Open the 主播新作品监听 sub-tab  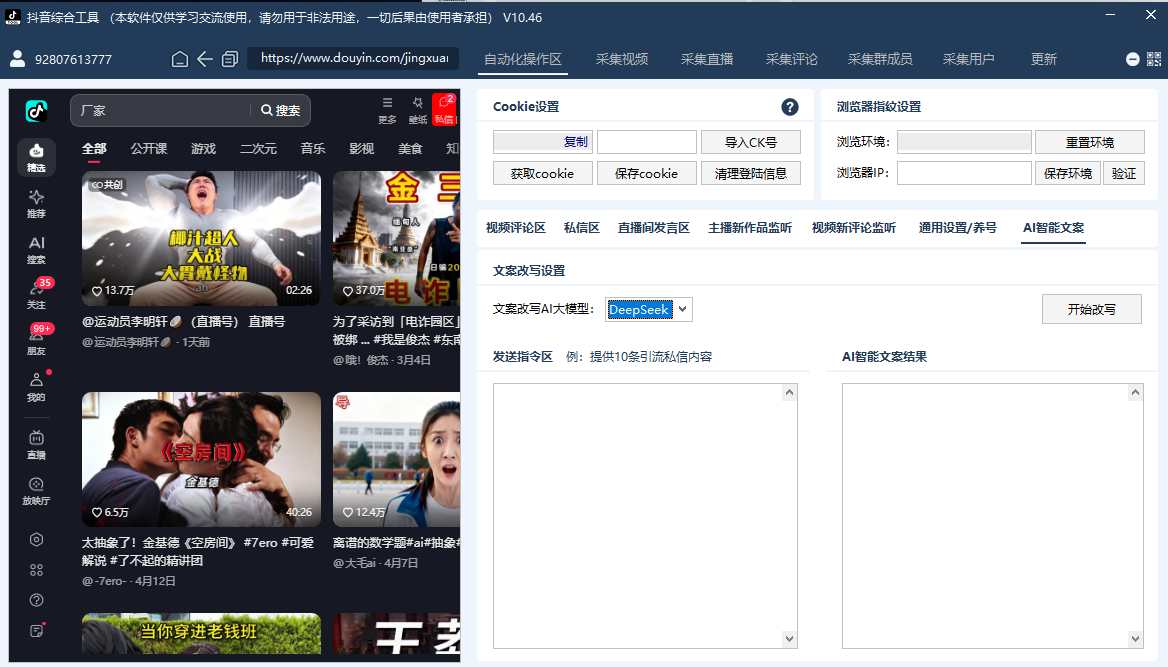[x=749, y=228]
